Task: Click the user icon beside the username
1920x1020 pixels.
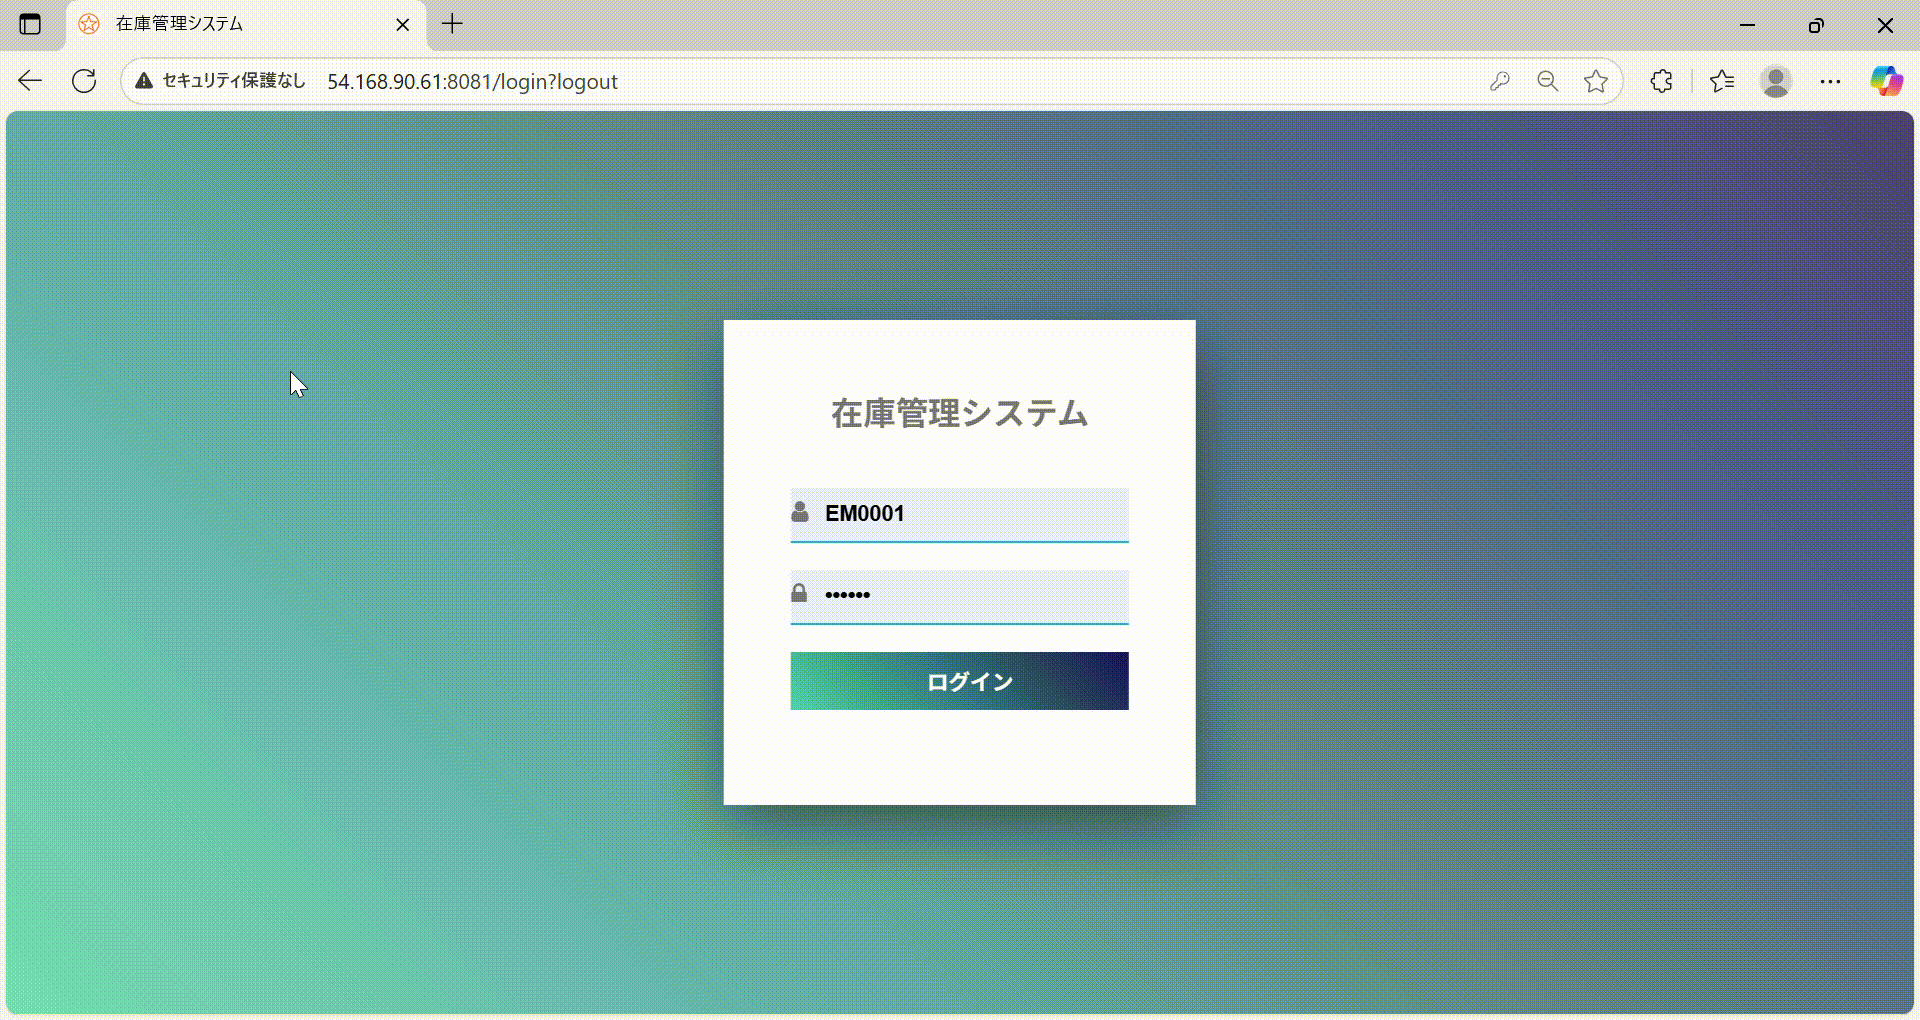Action: (x=800, y=513)
